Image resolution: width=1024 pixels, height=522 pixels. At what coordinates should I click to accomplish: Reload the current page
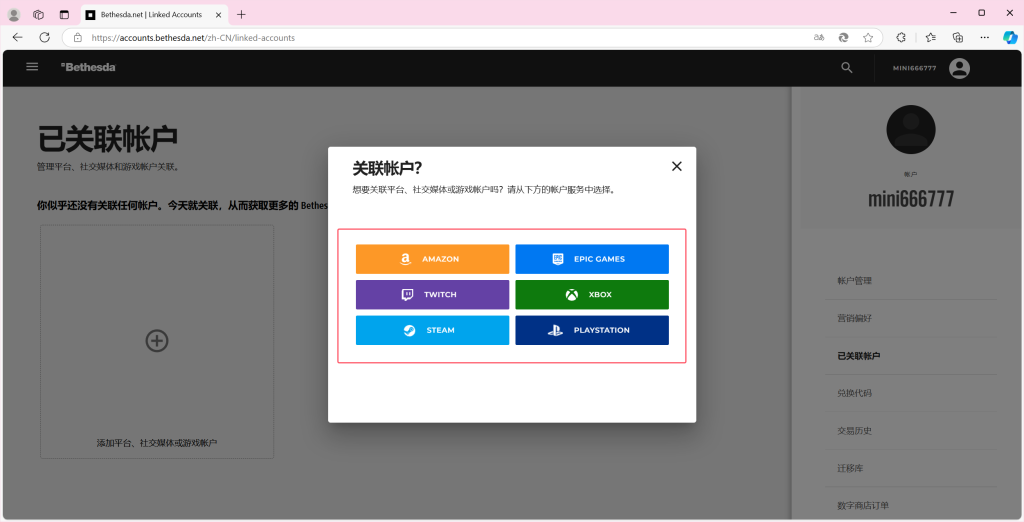point(44,37)
